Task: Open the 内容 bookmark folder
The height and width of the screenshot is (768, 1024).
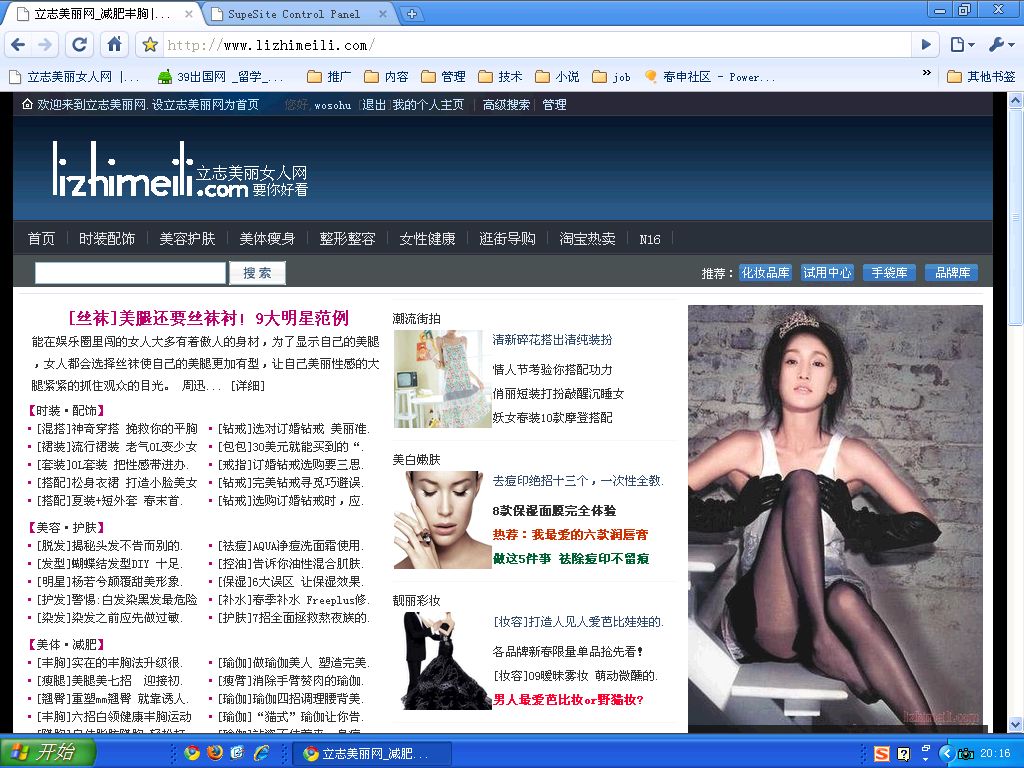Action: (386, 77)
